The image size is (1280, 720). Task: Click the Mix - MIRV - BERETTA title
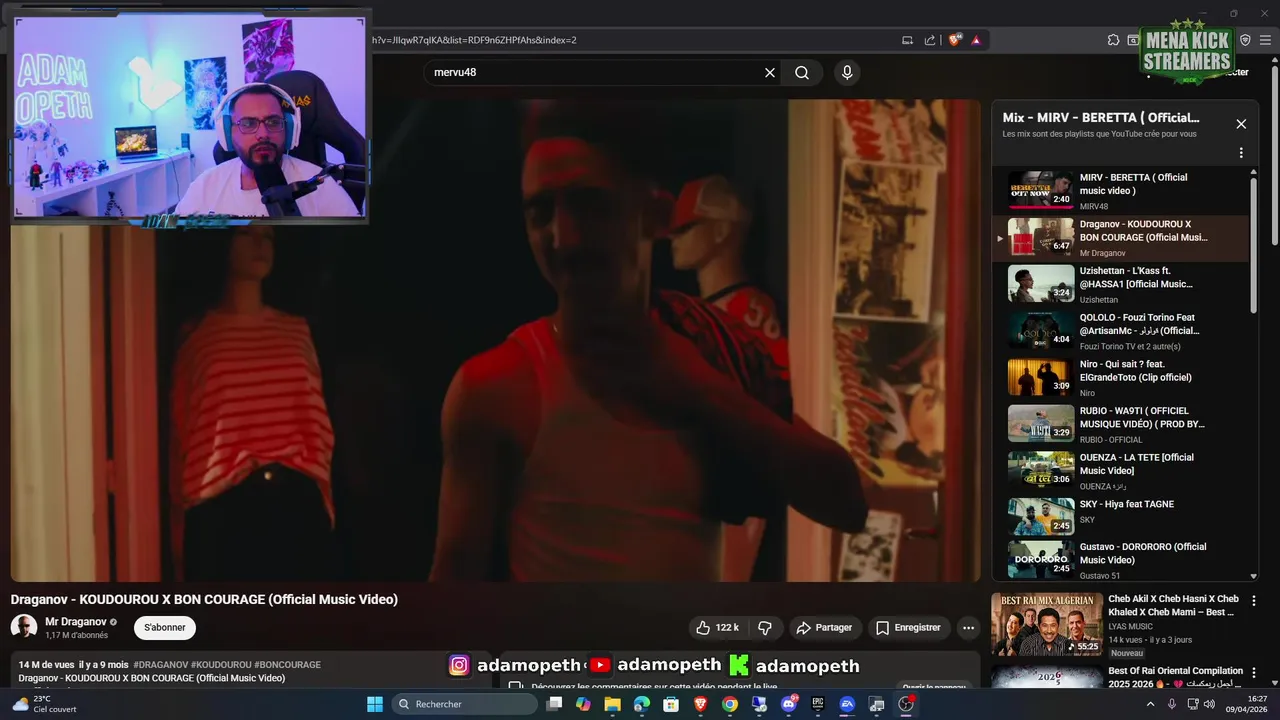coord(1101,118)
